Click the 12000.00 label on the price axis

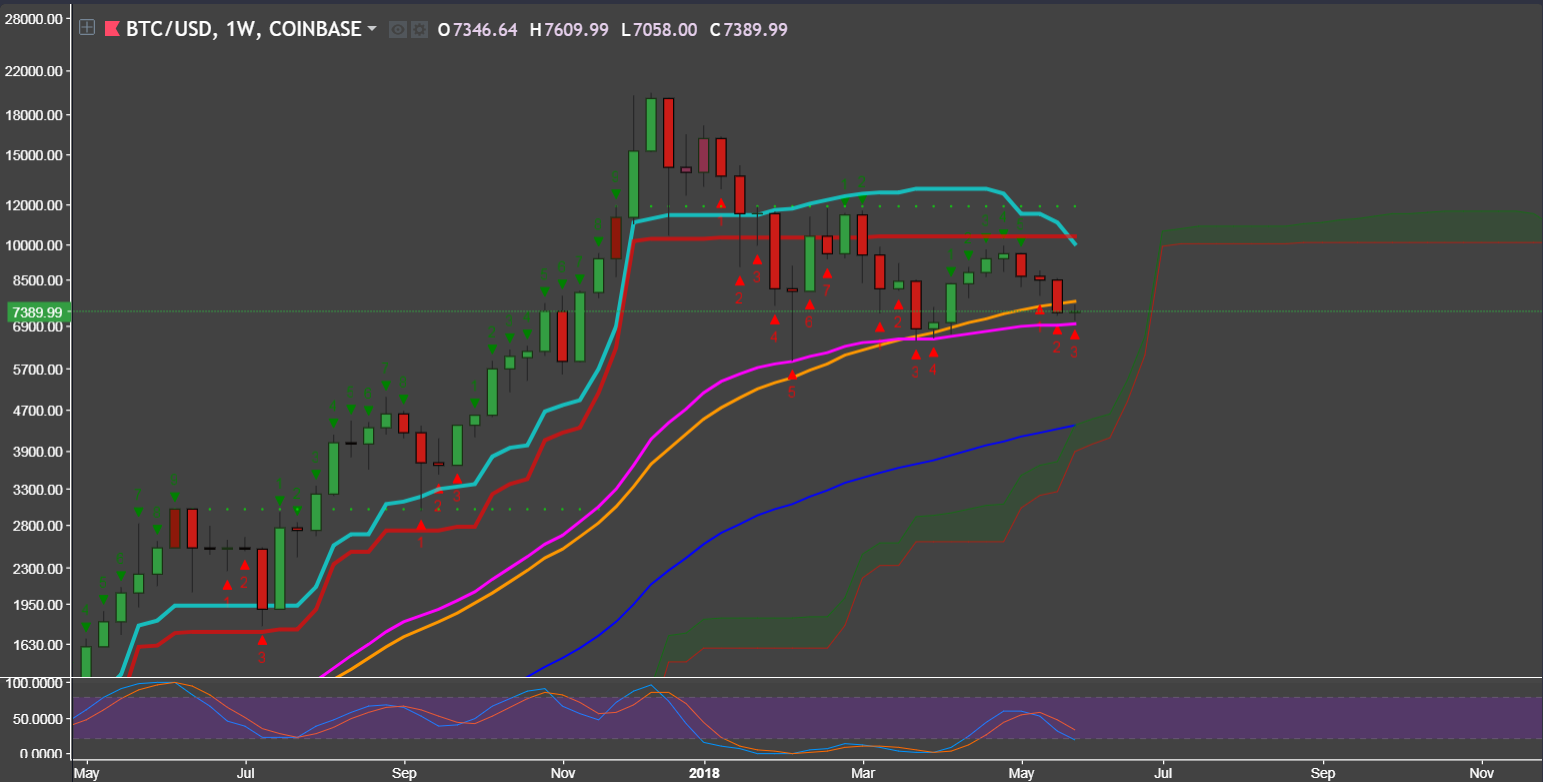(36, 205)
